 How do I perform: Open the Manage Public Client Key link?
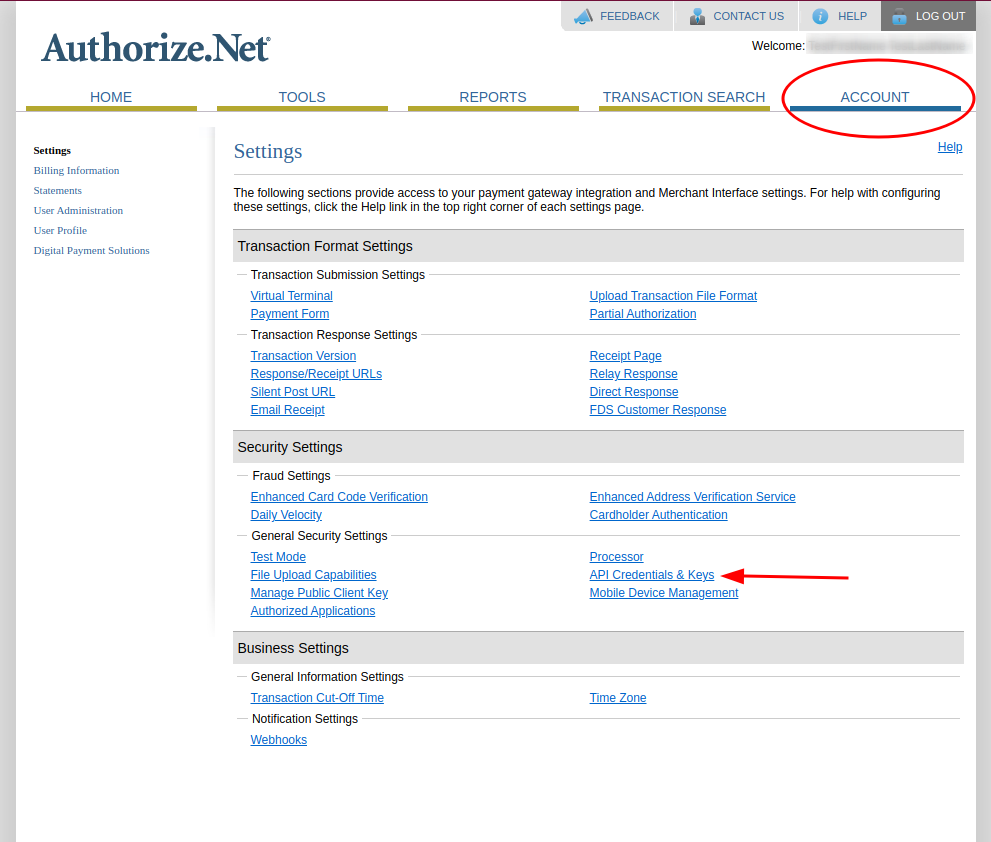pos(319,593)
